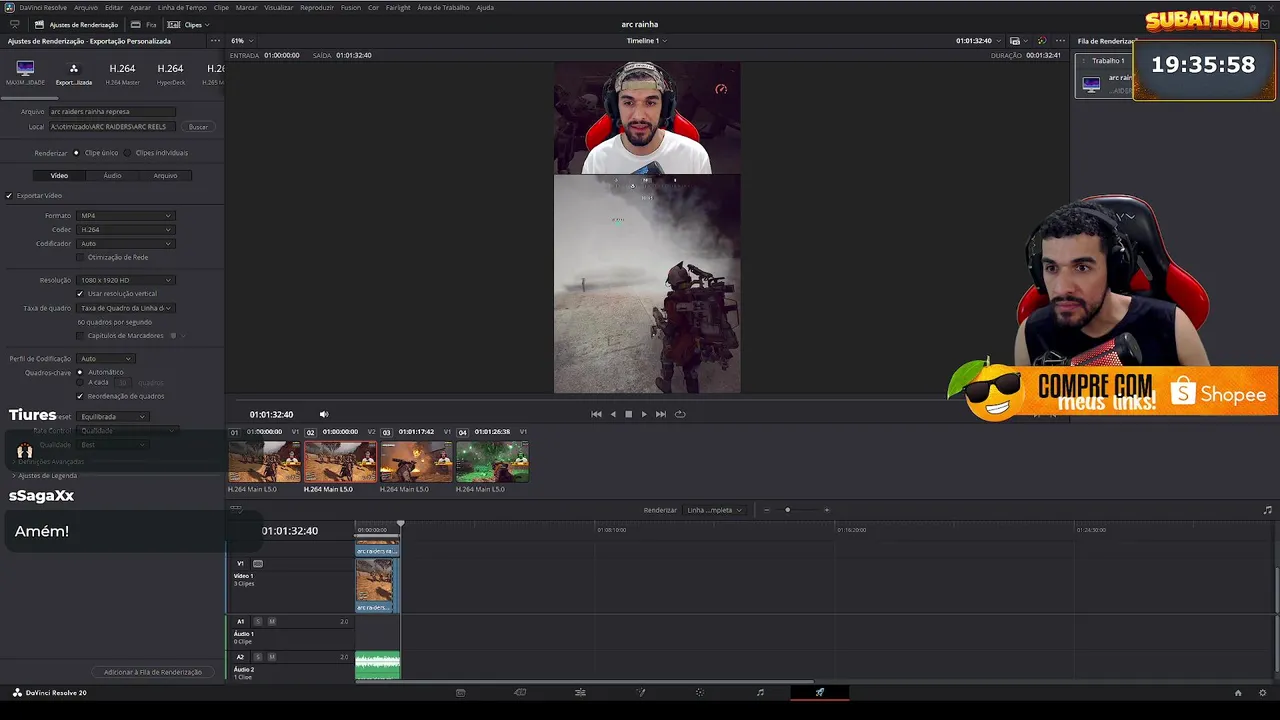This screenshot has width=1280, height=720.
Task: Open the Formato MP4 dropdown
Action: pyautogui.click(x=126, y=216)
